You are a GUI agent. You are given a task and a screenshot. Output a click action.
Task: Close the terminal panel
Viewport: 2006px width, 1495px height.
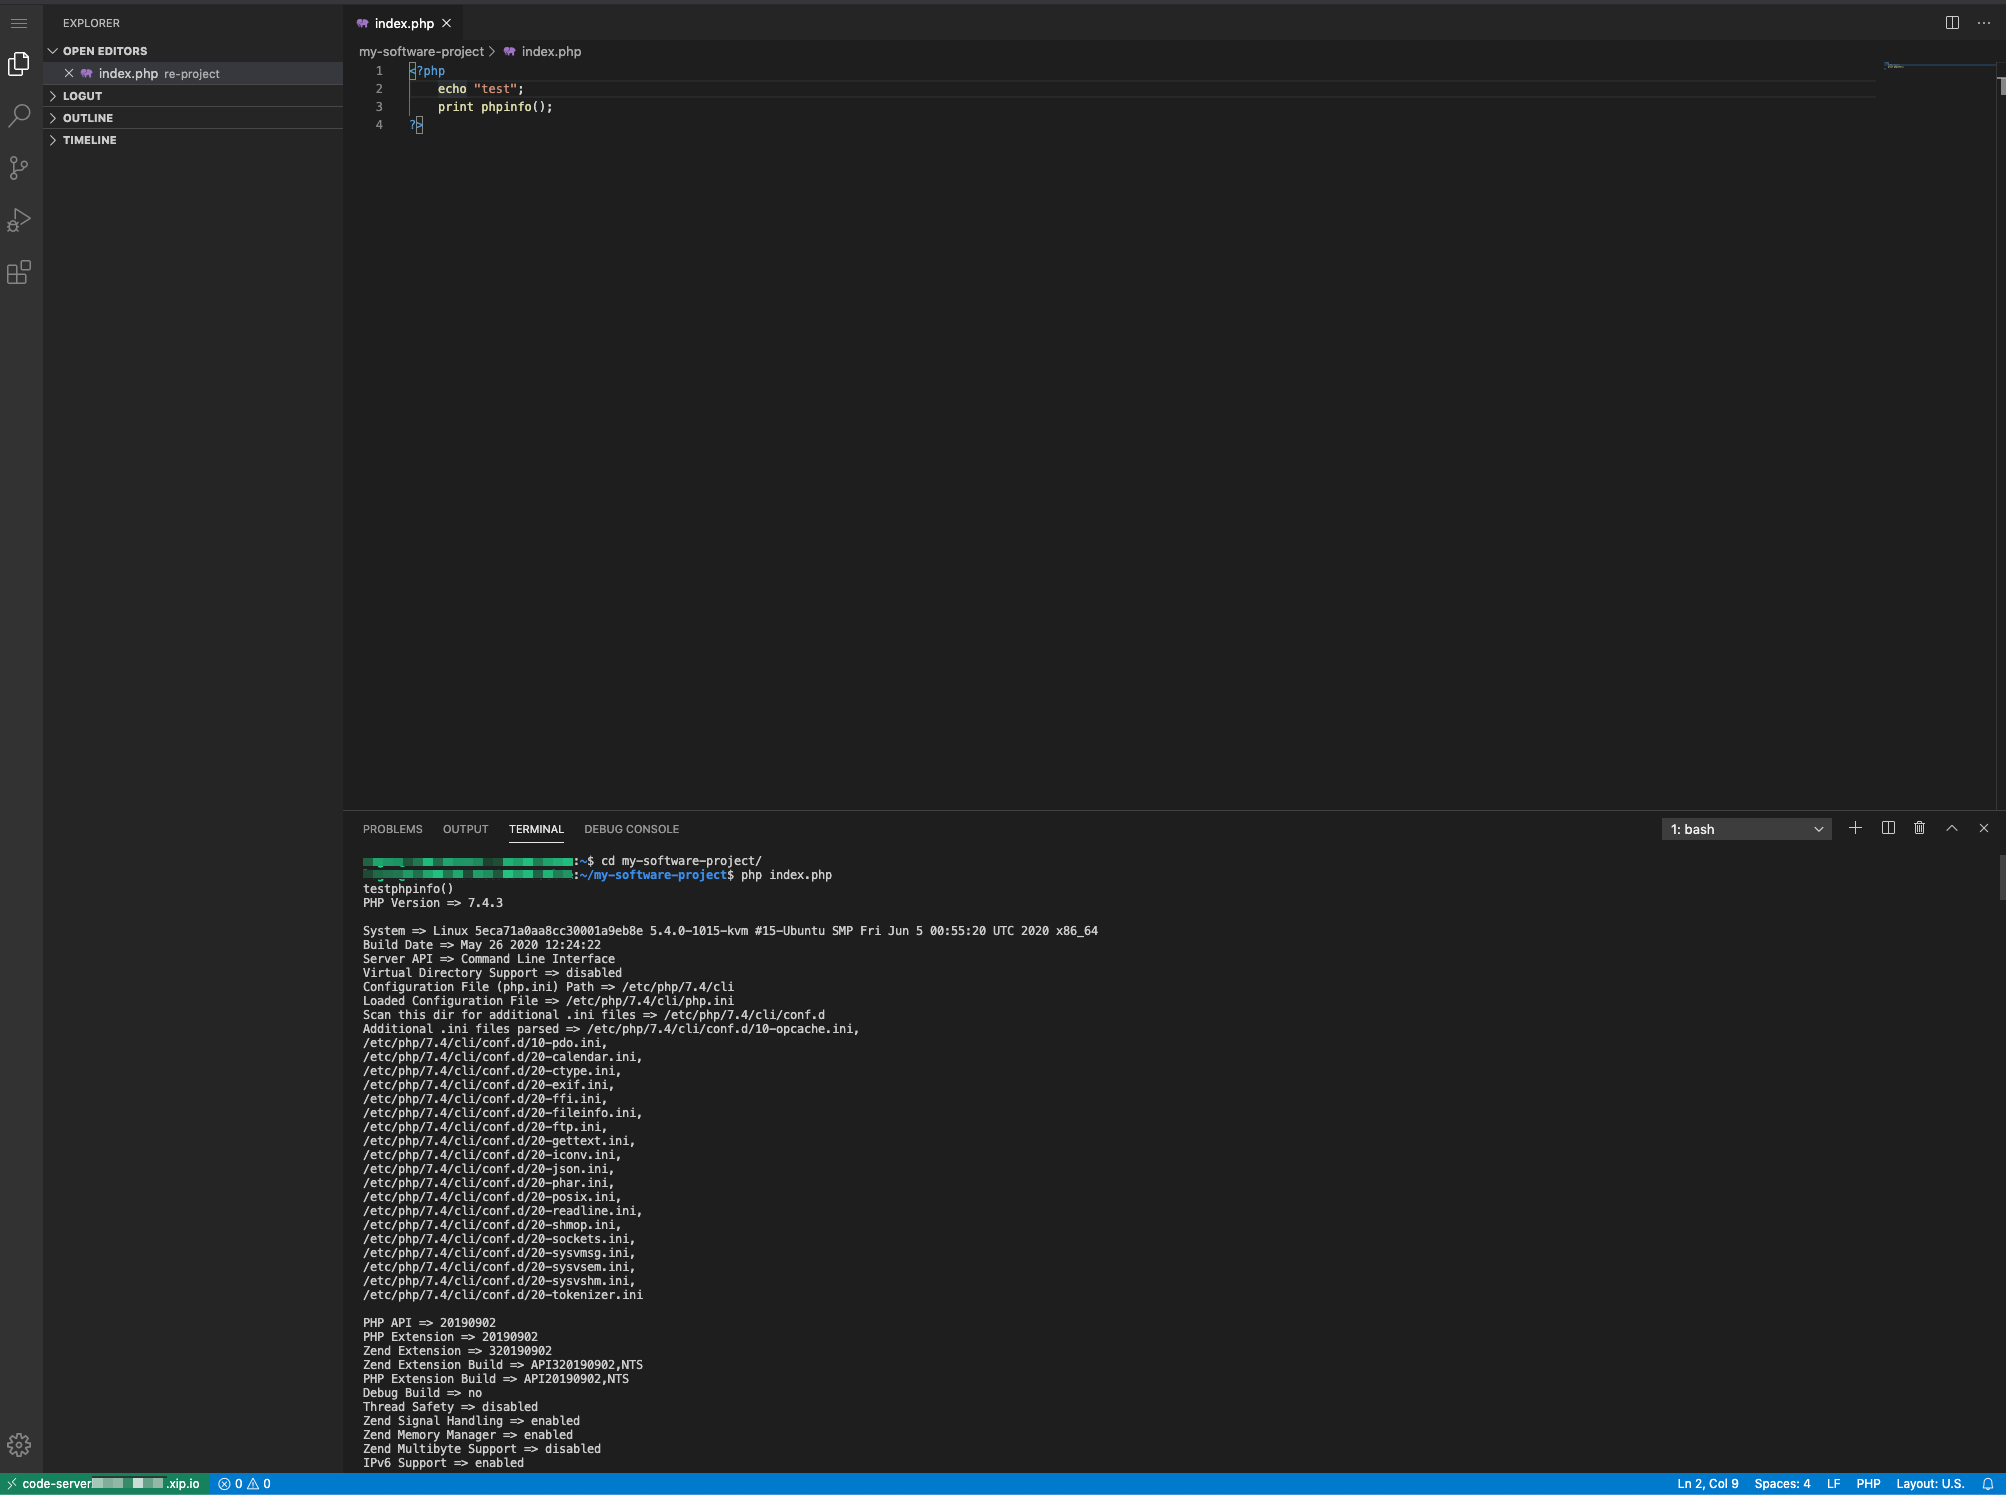click(1984, 828)
